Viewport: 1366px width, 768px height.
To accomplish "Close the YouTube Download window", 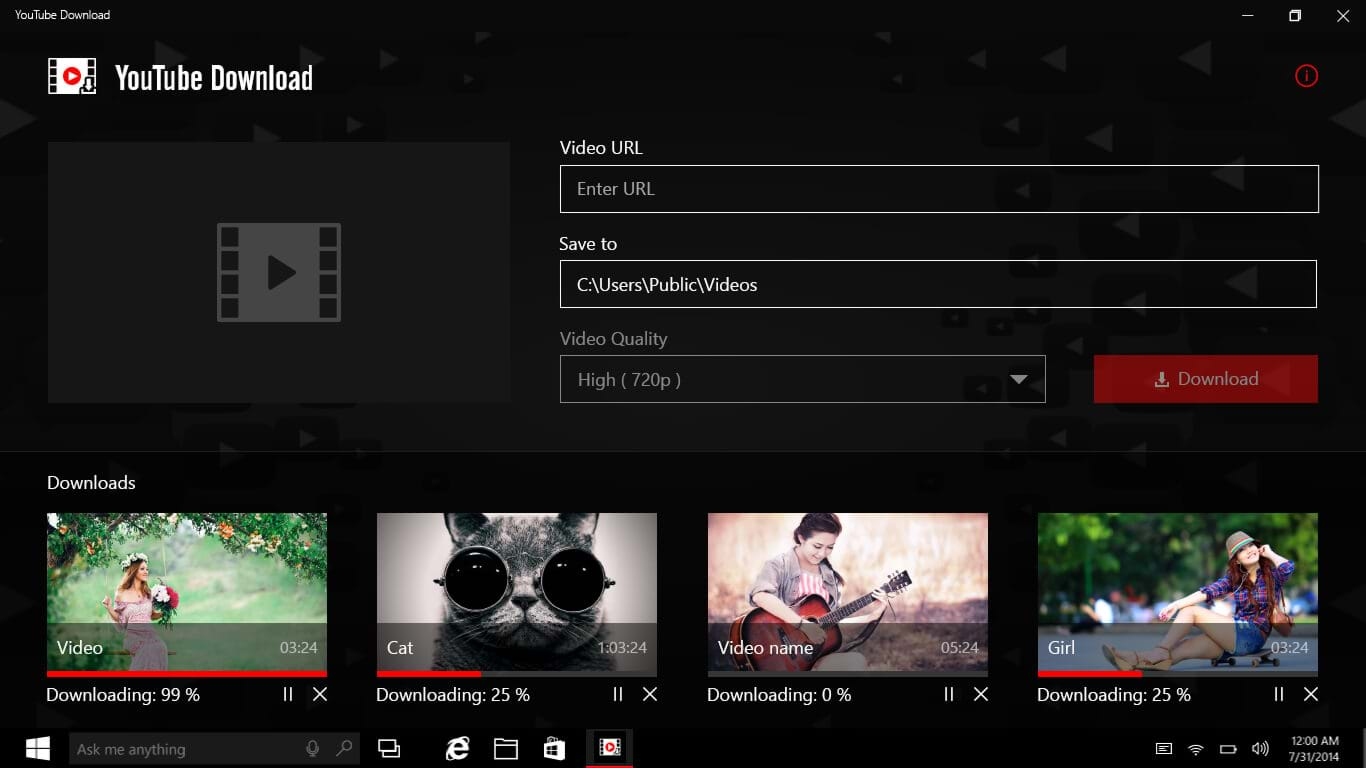I will pyautogui.click(x=1342, y=15).
